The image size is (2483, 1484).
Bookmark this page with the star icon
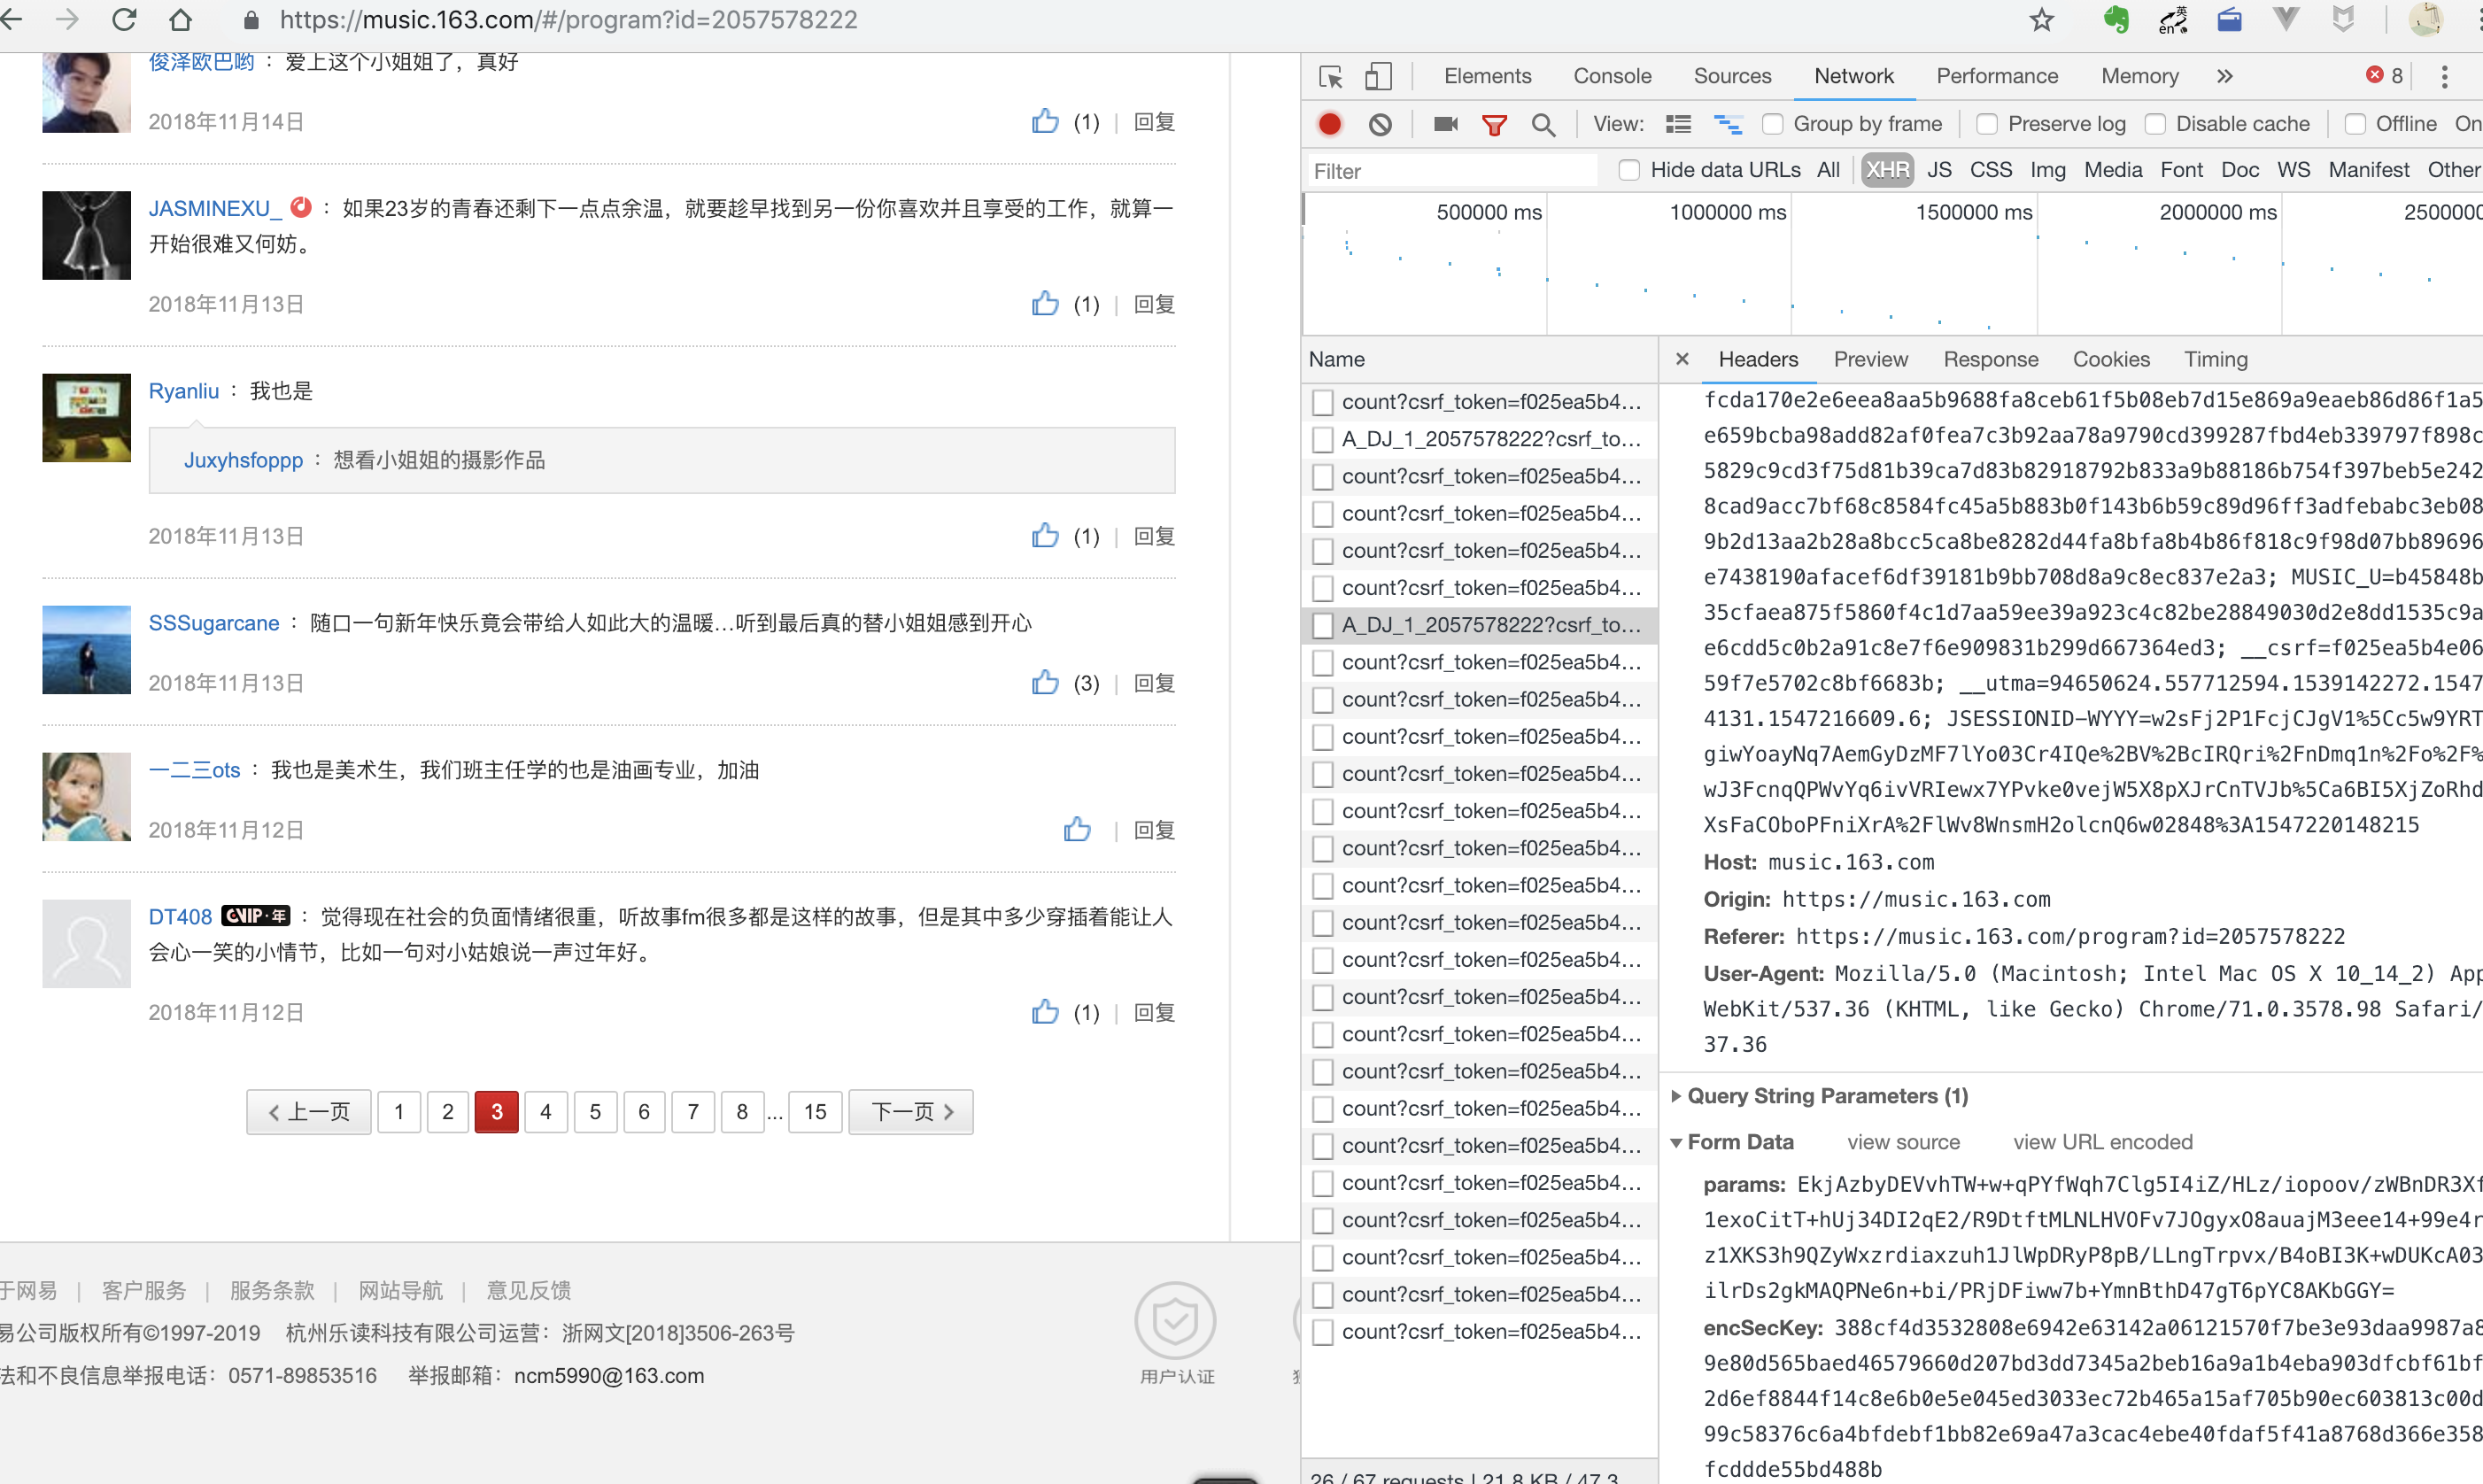[x=2042, y=20]
